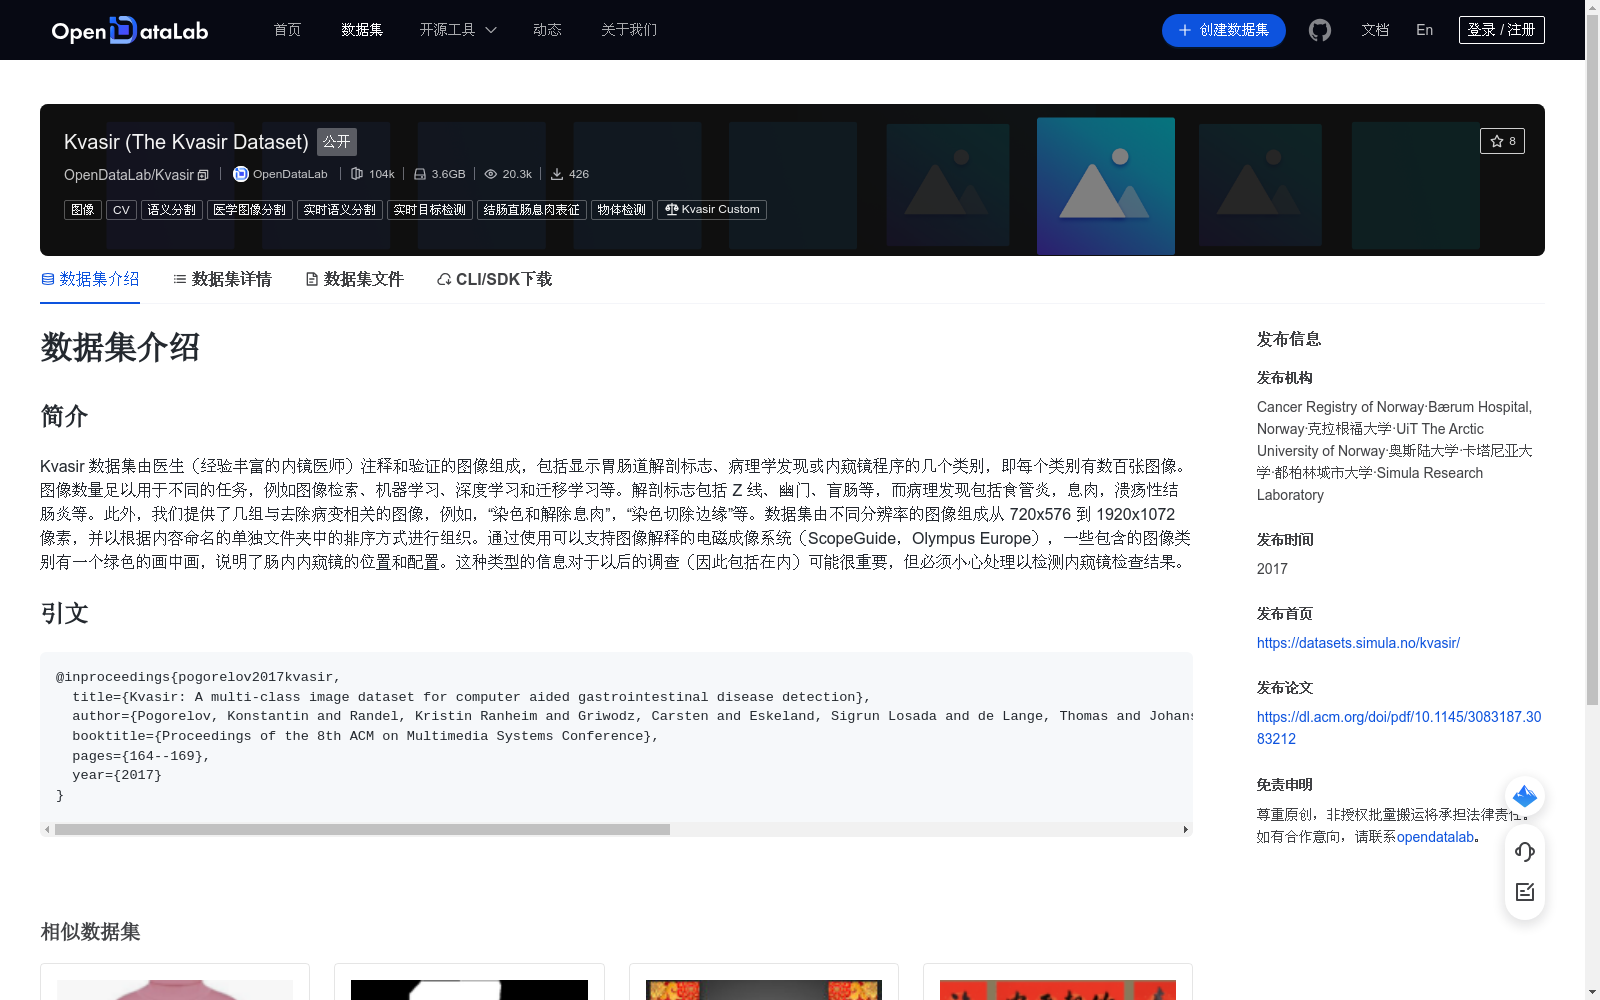
Task: Open the customer support headset icon
Action: coord(1525,851)
